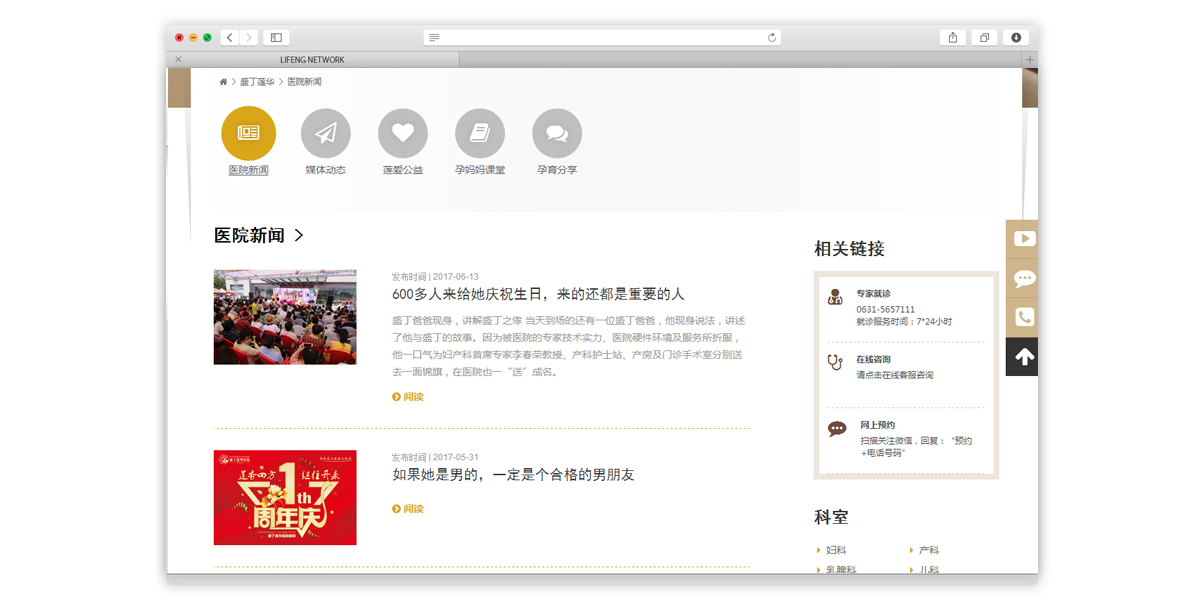This screenshot has height=615, width=1190.
Task: Open the 妇科 department link
Action: [x=836, y=550]
